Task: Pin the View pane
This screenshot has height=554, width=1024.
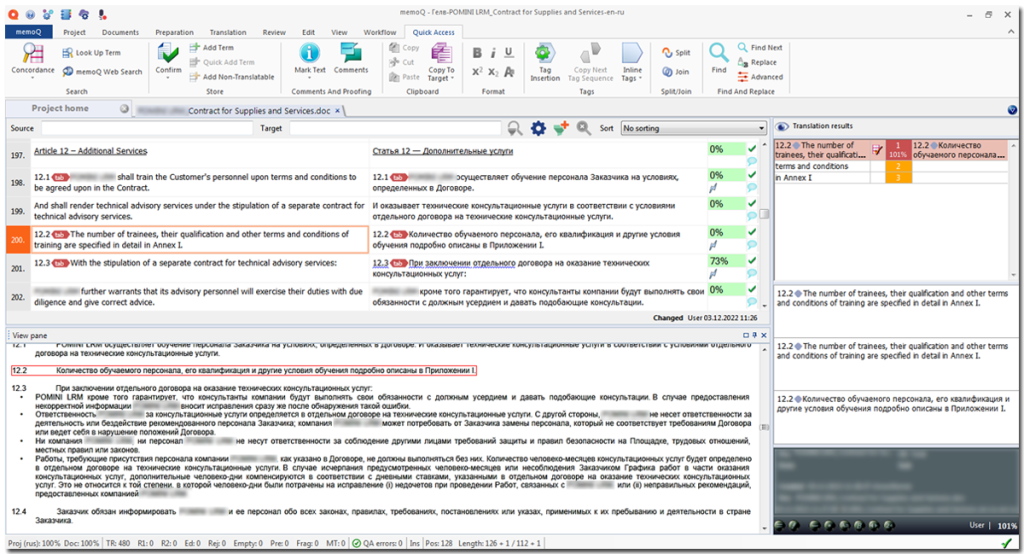Action: pos(754,335)
